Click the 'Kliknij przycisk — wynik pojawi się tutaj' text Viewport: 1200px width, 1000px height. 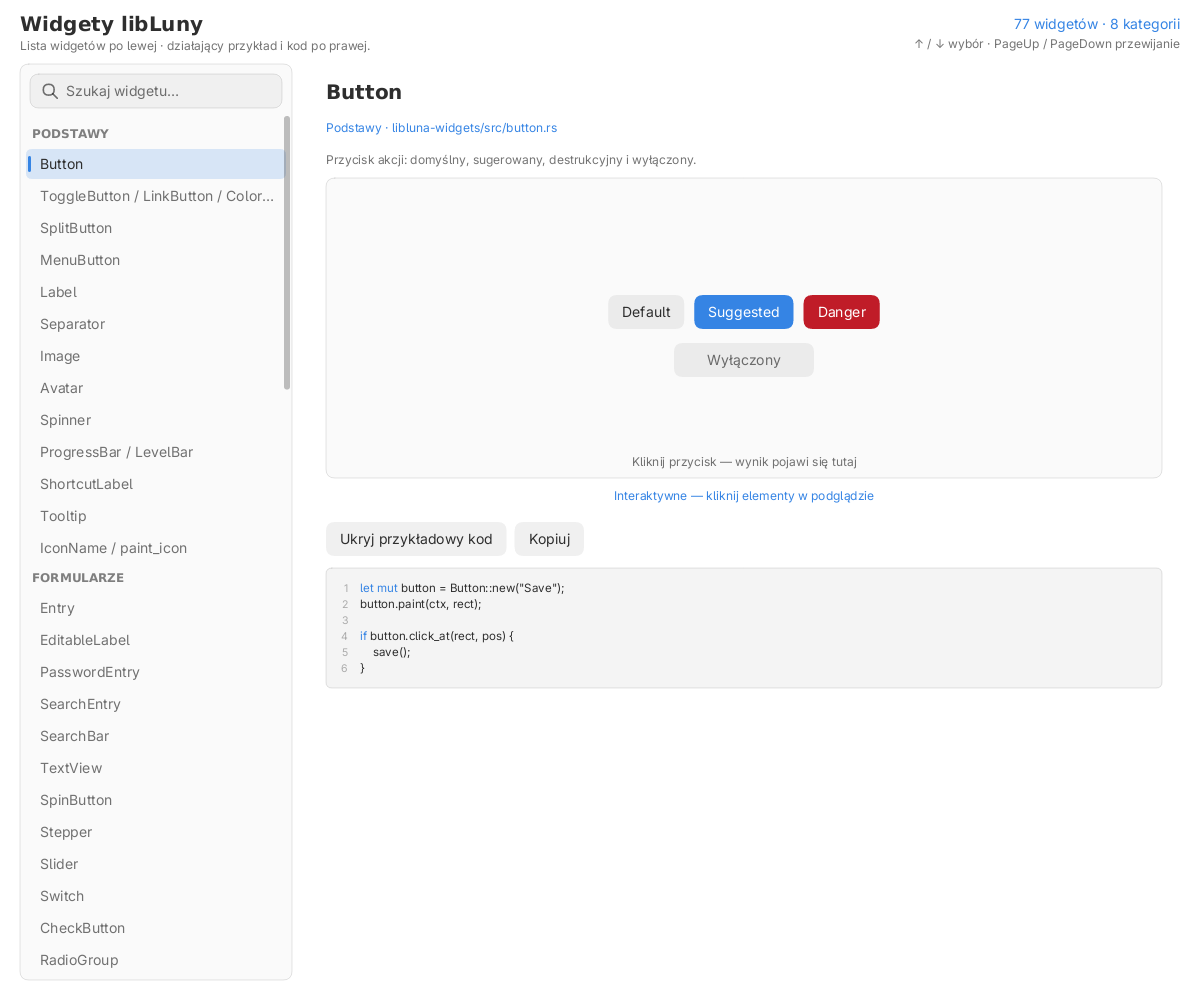coord(744,462)
